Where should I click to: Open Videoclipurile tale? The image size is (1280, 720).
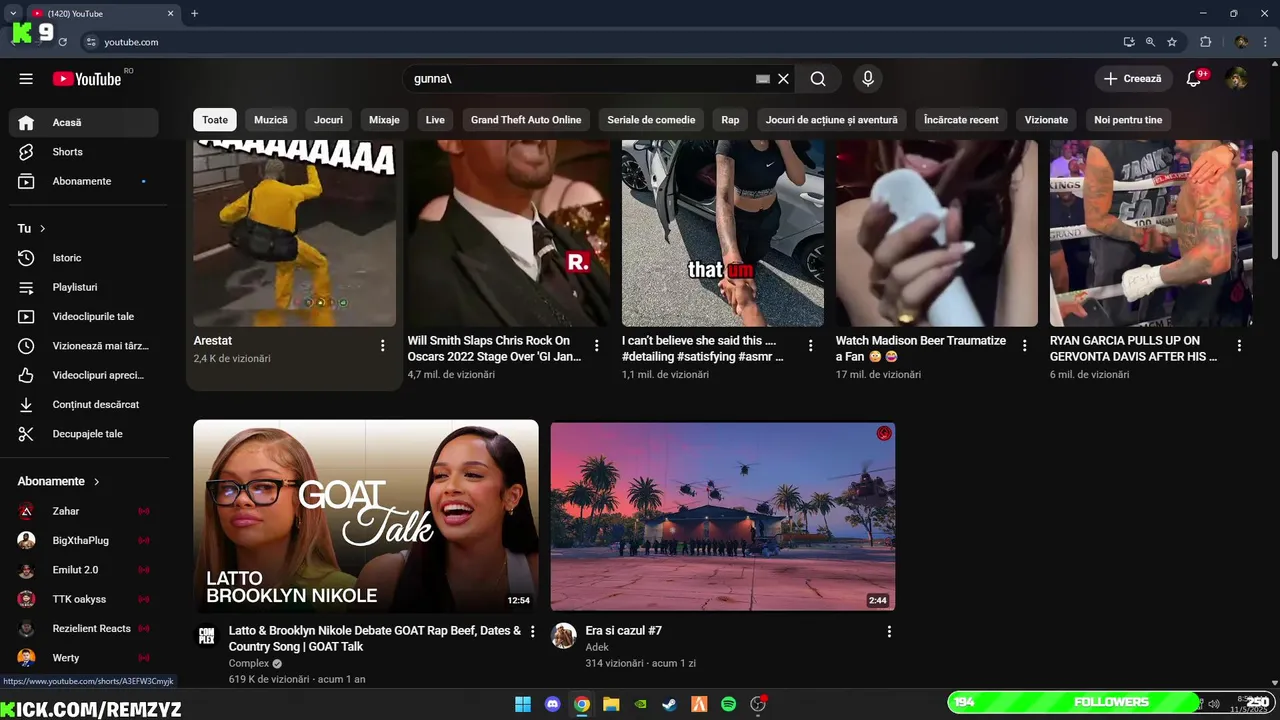pos(84,317)
